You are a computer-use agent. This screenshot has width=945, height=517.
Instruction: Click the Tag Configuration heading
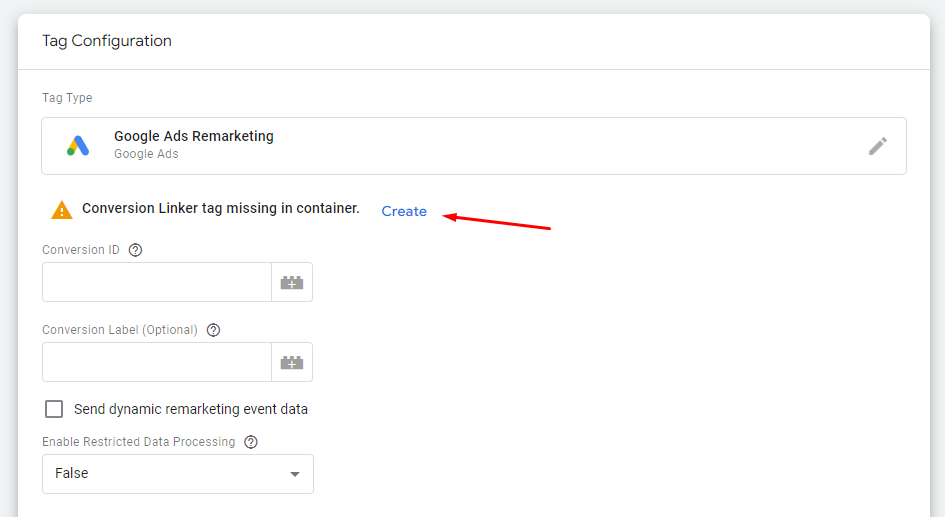tap(107, 41)
